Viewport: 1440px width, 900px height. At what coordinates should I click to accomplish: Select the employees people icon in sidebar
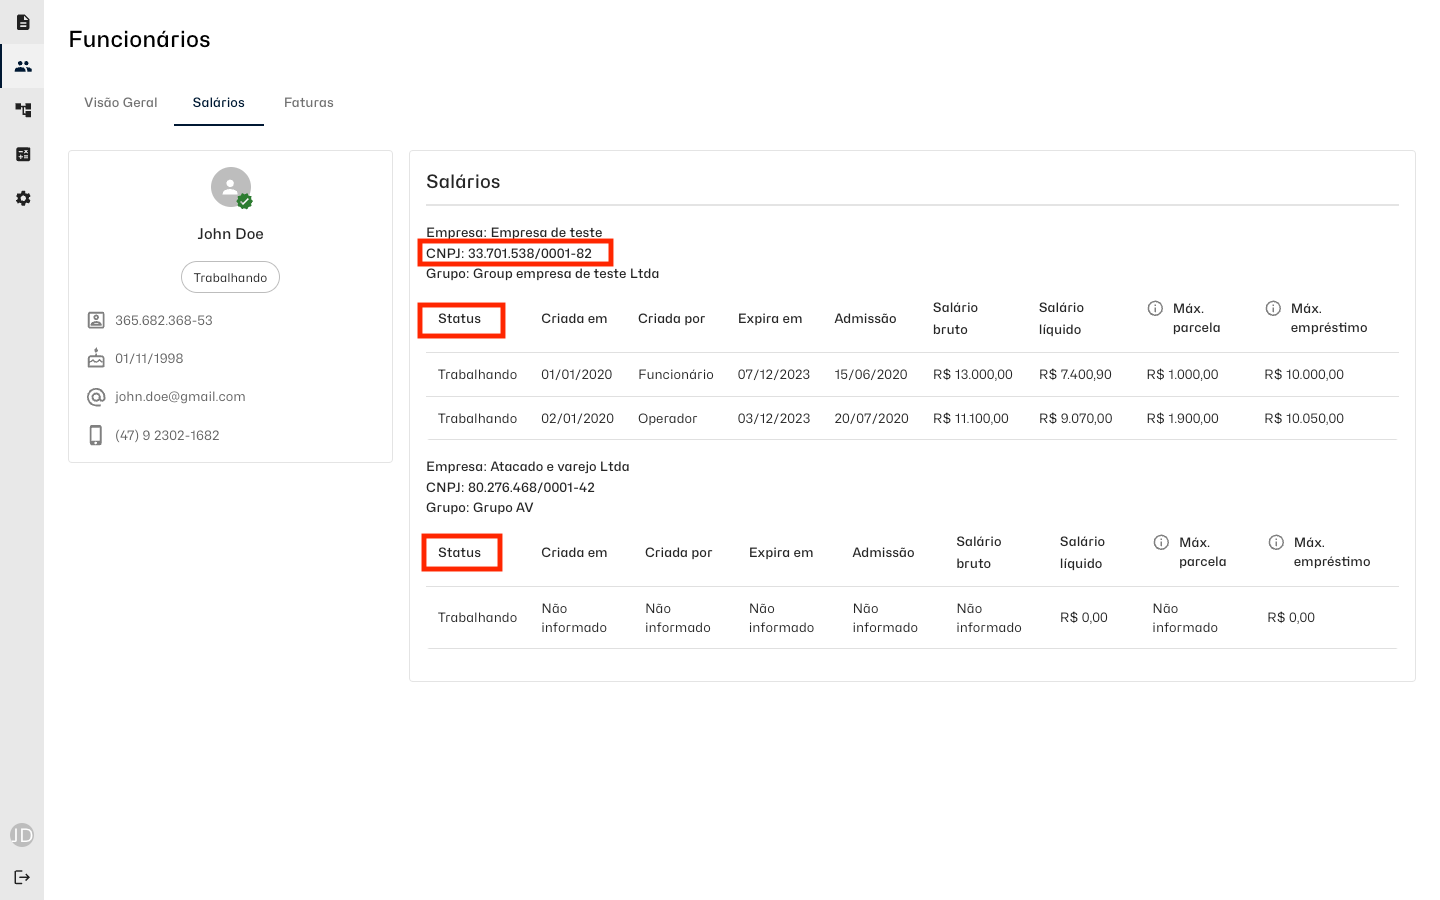coord(22,66)
